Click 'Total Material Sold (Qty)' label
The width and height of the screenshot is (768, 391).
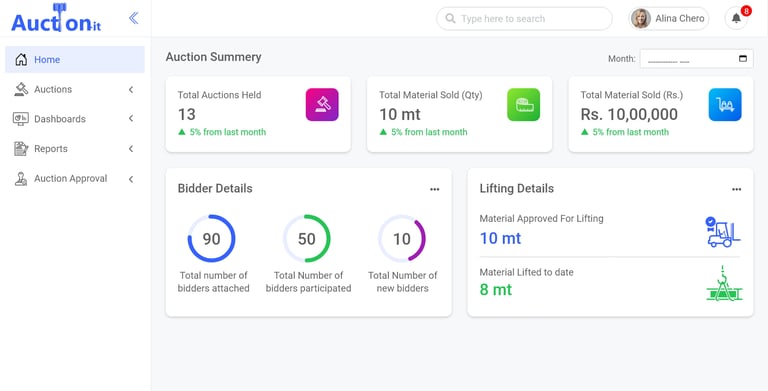point(431,95)
